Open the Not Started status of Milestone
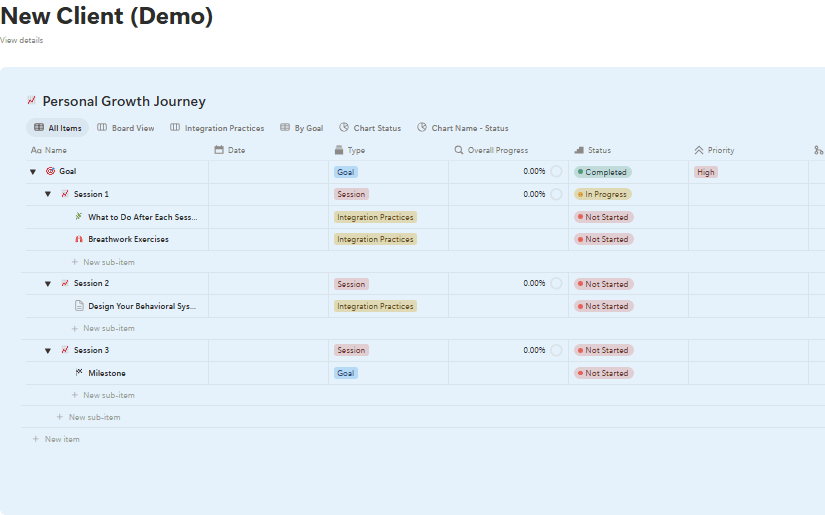 [x=603, y=373]
